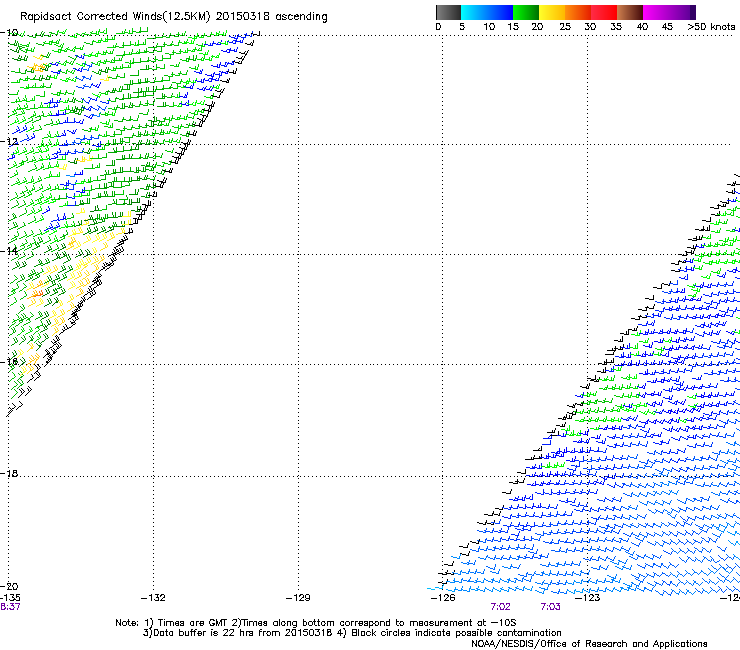Click the 'Times are GMT' note line

316,623
